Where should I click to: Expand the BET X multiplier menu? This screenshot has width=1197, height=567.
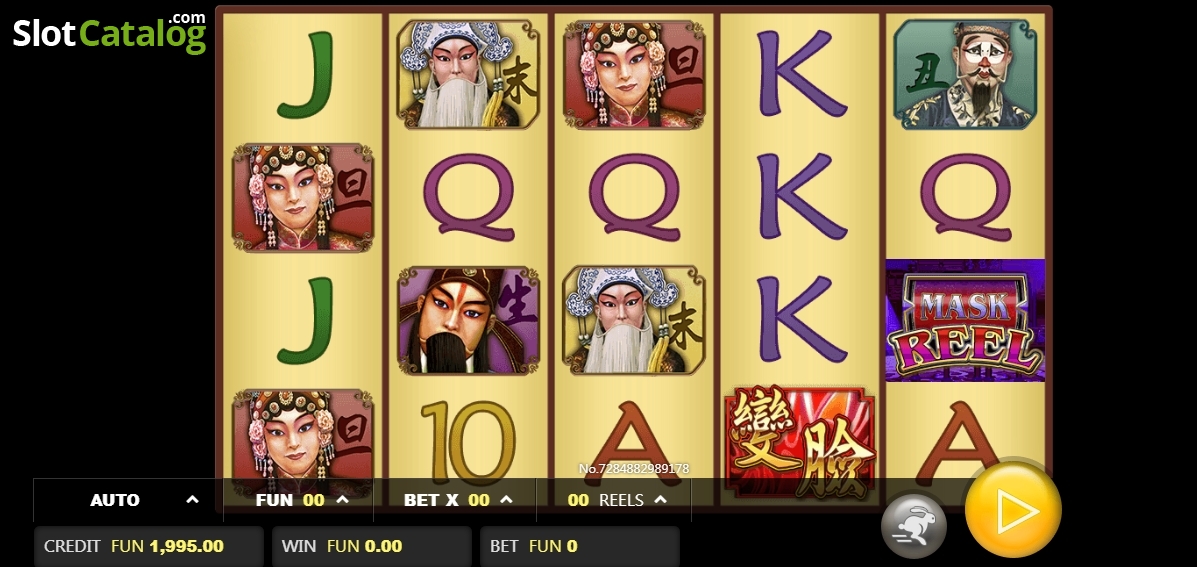coord(455,500)
